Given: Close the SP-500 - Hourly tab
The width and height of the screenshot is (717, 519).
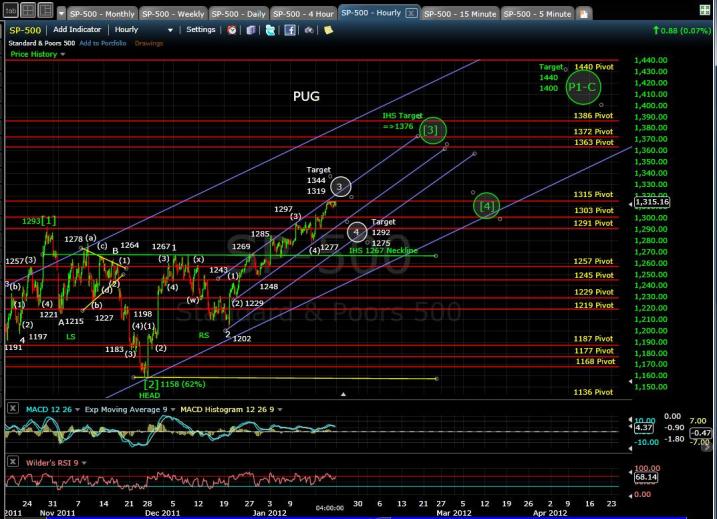Looking at the screenshot, I should 411,13.
